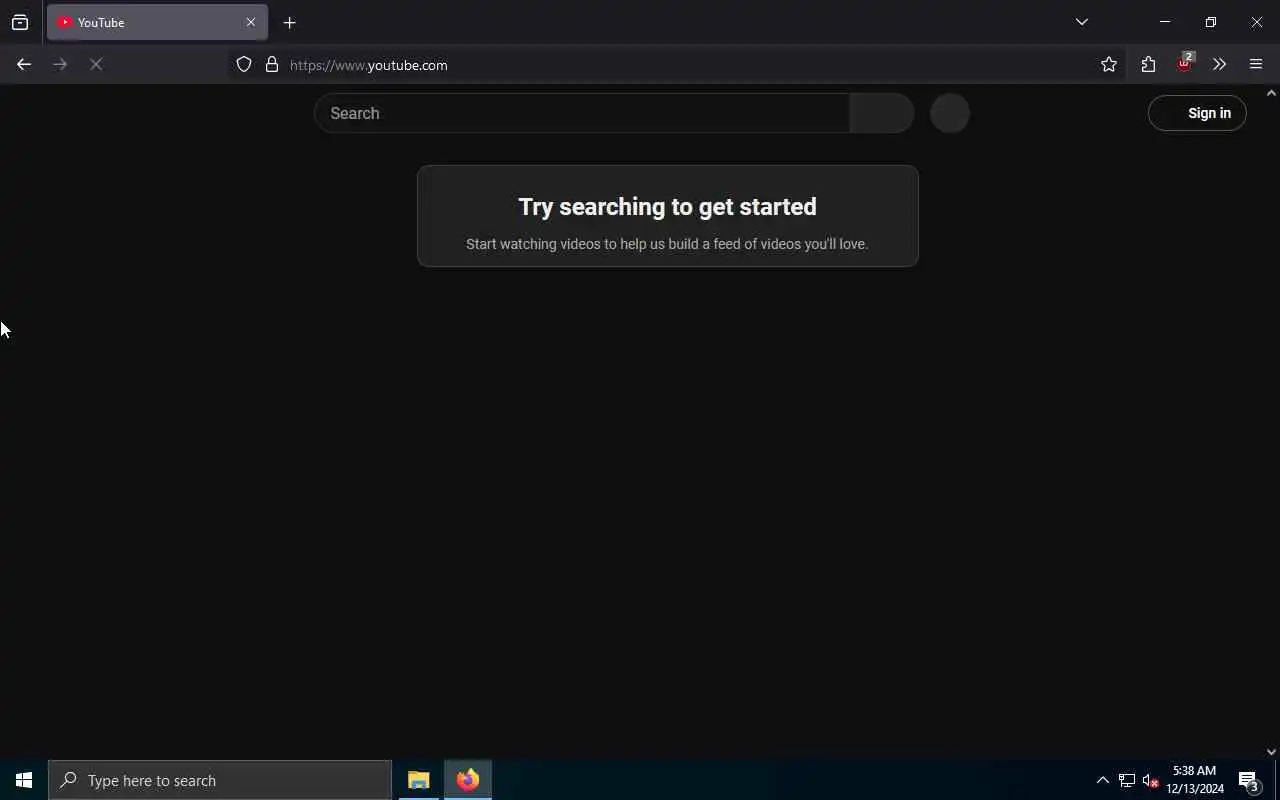Screen dimensions: 1280x800
Task: Open tracking protection shield panel
Action: 244,65
